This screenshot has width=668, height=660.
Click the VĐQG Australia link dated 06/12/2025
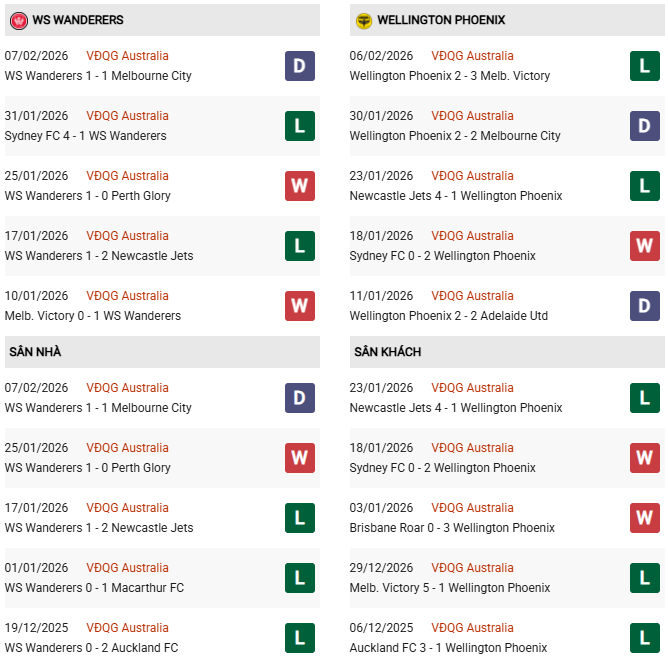[x=472, y=628]
